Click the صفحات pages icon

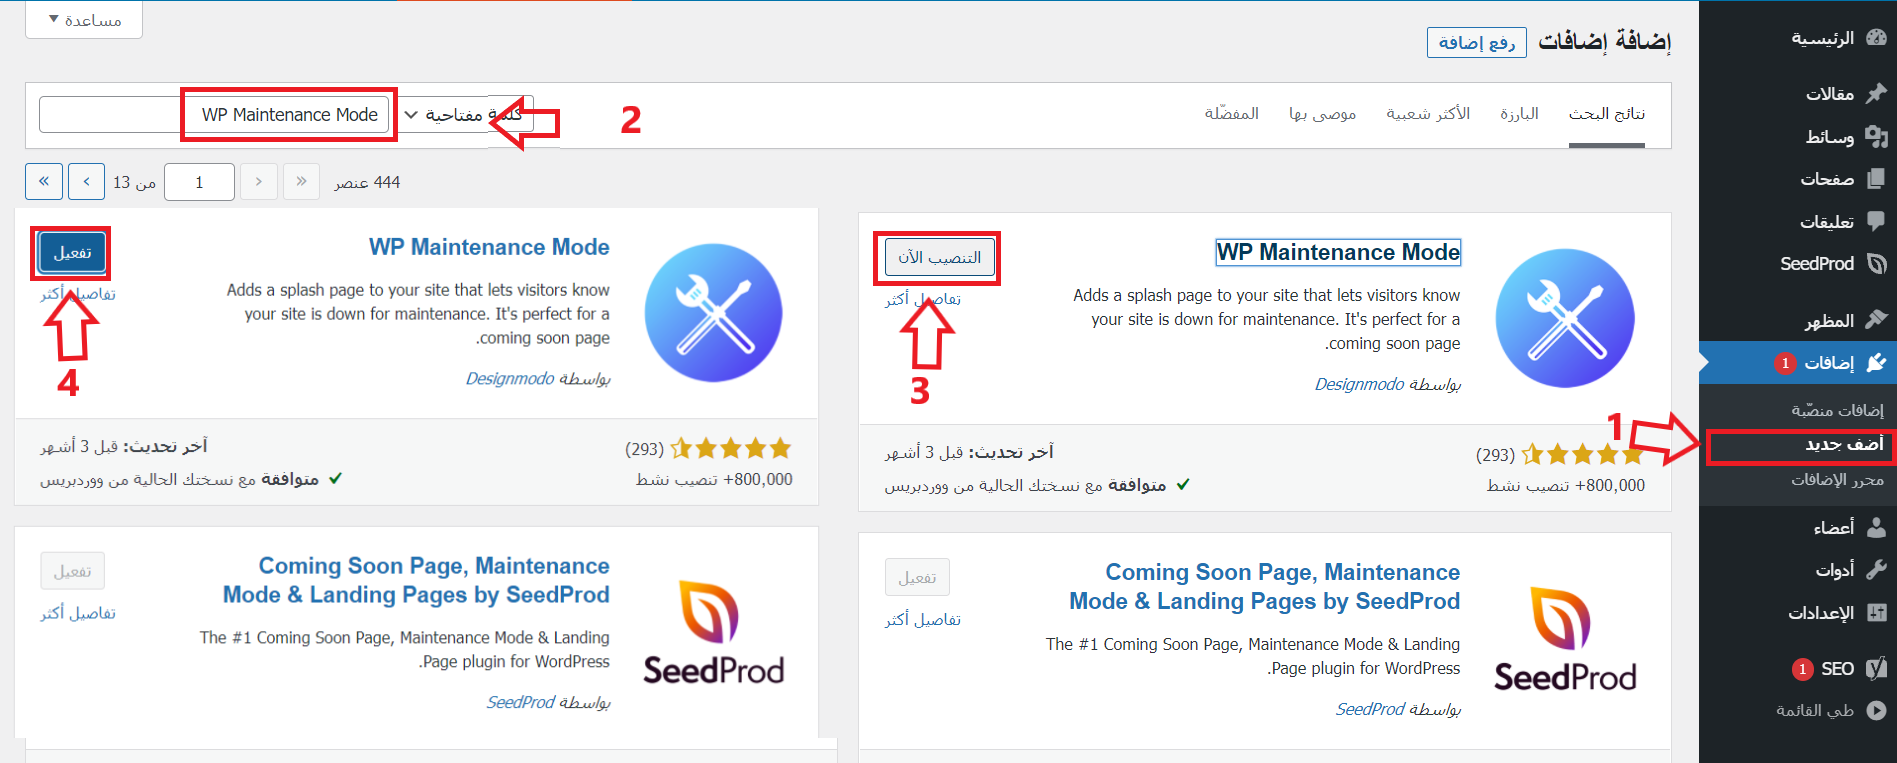pyautogui.click(x=1876, y=179)
